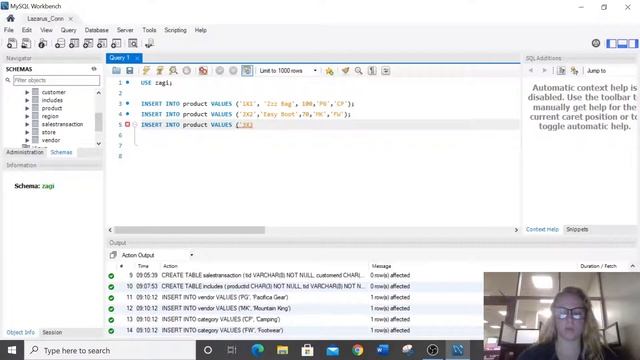Open Workbench preferences gear icon
This screenshot has height=360, width=640.
coord(596,43)
